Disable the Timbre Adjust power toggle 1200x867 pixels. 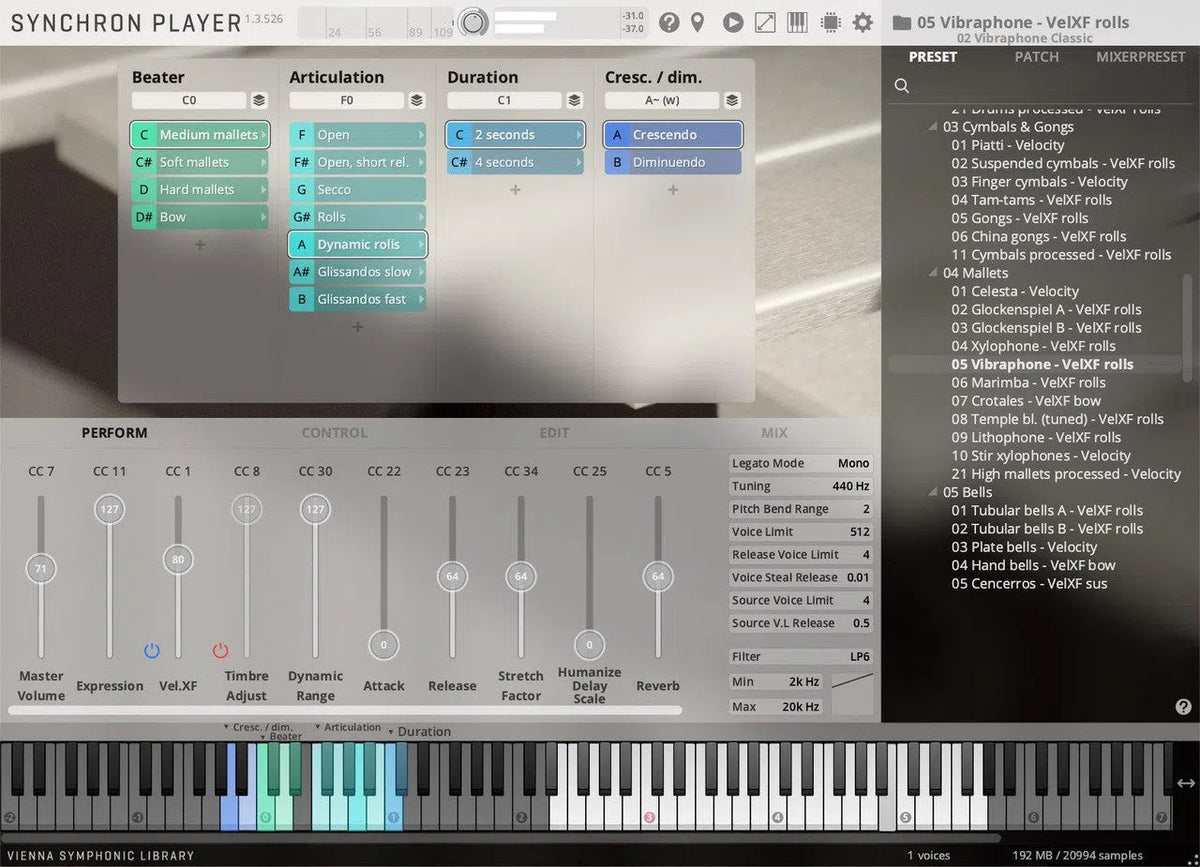click(221, 650)
